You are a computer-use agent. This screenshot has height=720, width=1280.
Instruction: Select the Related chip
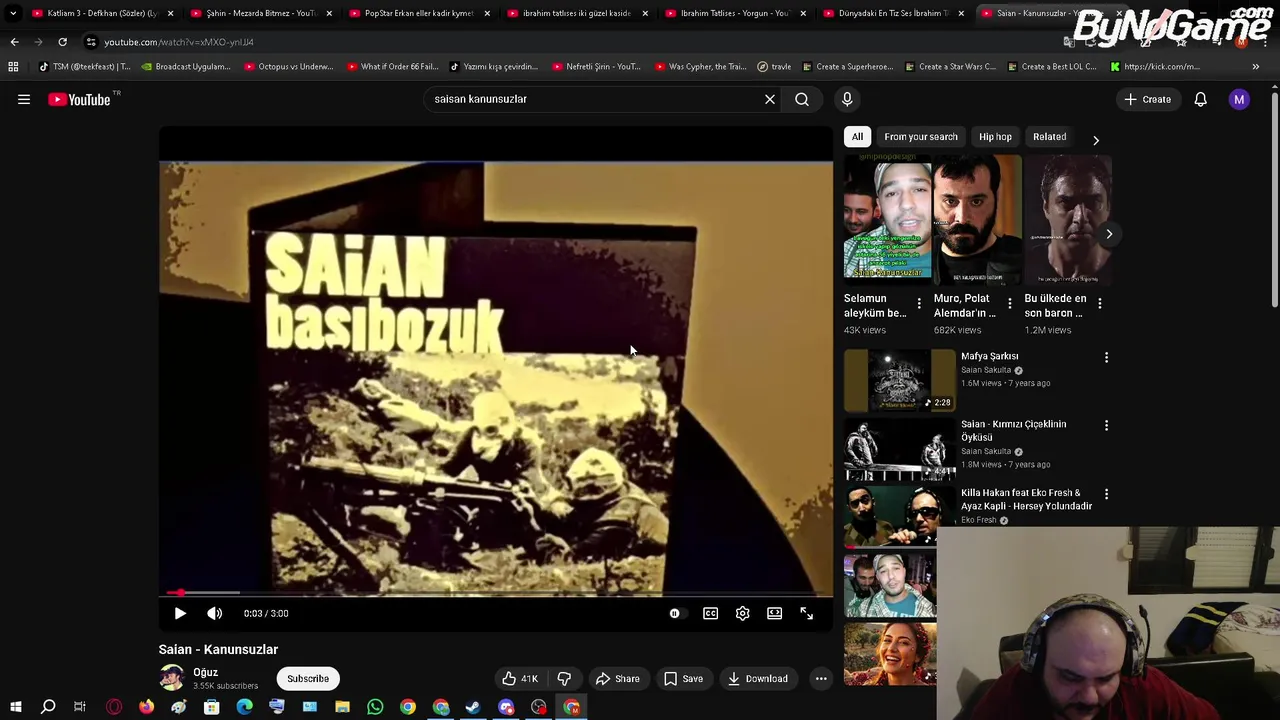pos(1049,137)
